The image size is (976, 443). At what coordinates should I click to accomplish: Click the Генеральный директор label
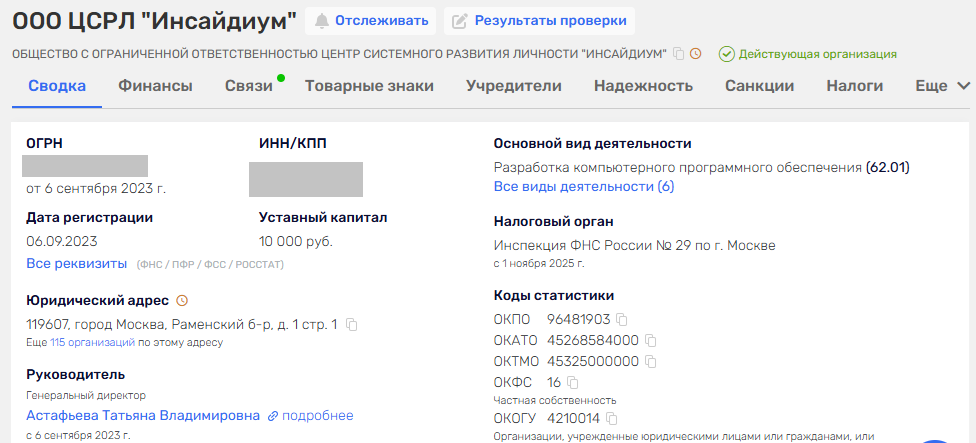86,395
